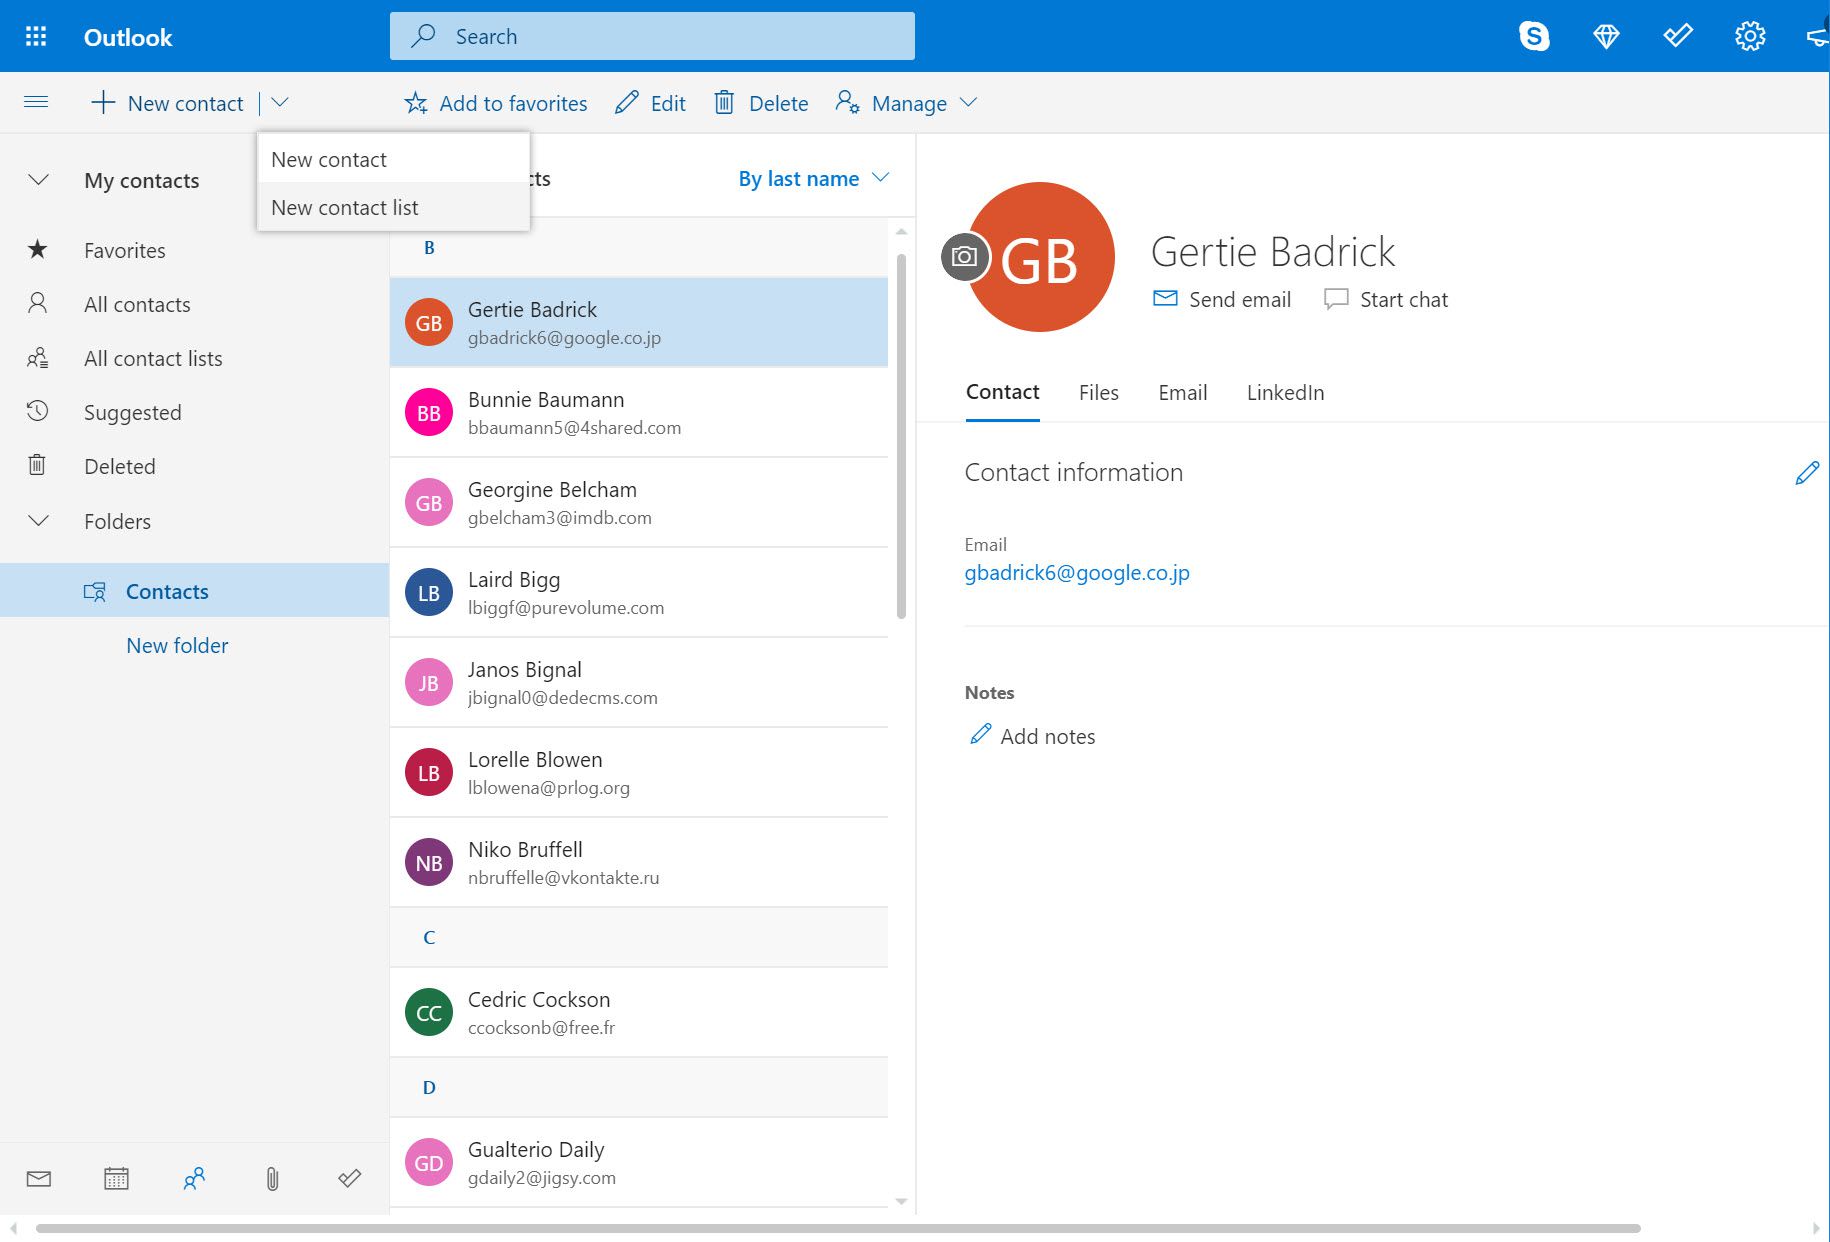Choose New contact from the dropdown menu
Screen dimensions: 1830x1242
[393, 159]
